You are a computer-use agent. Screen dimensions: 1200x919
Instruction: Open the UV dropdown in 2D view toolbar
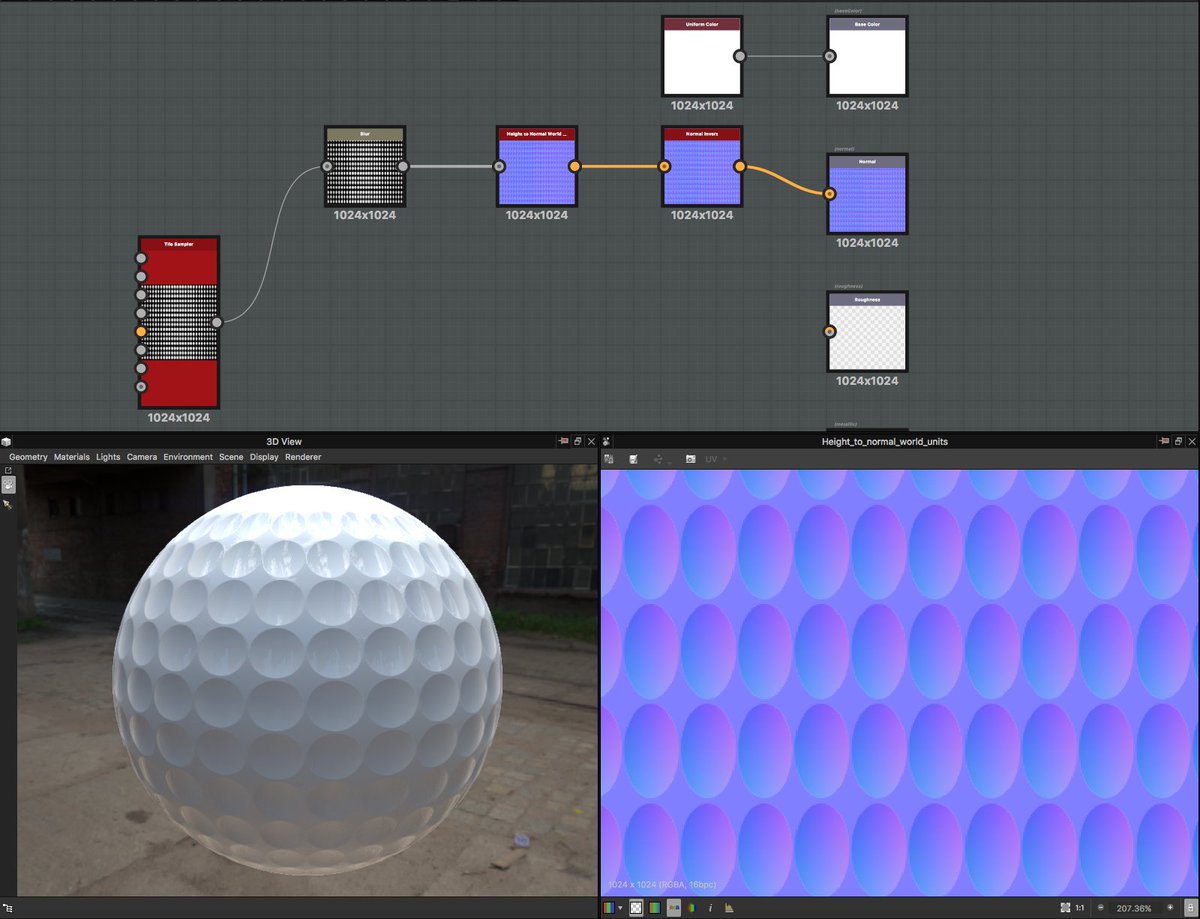[x=713, y=458]
